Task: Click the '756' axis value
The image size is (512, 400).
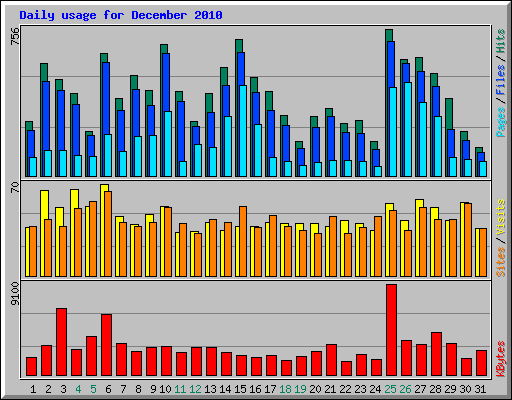Action: tap(15, 36)
